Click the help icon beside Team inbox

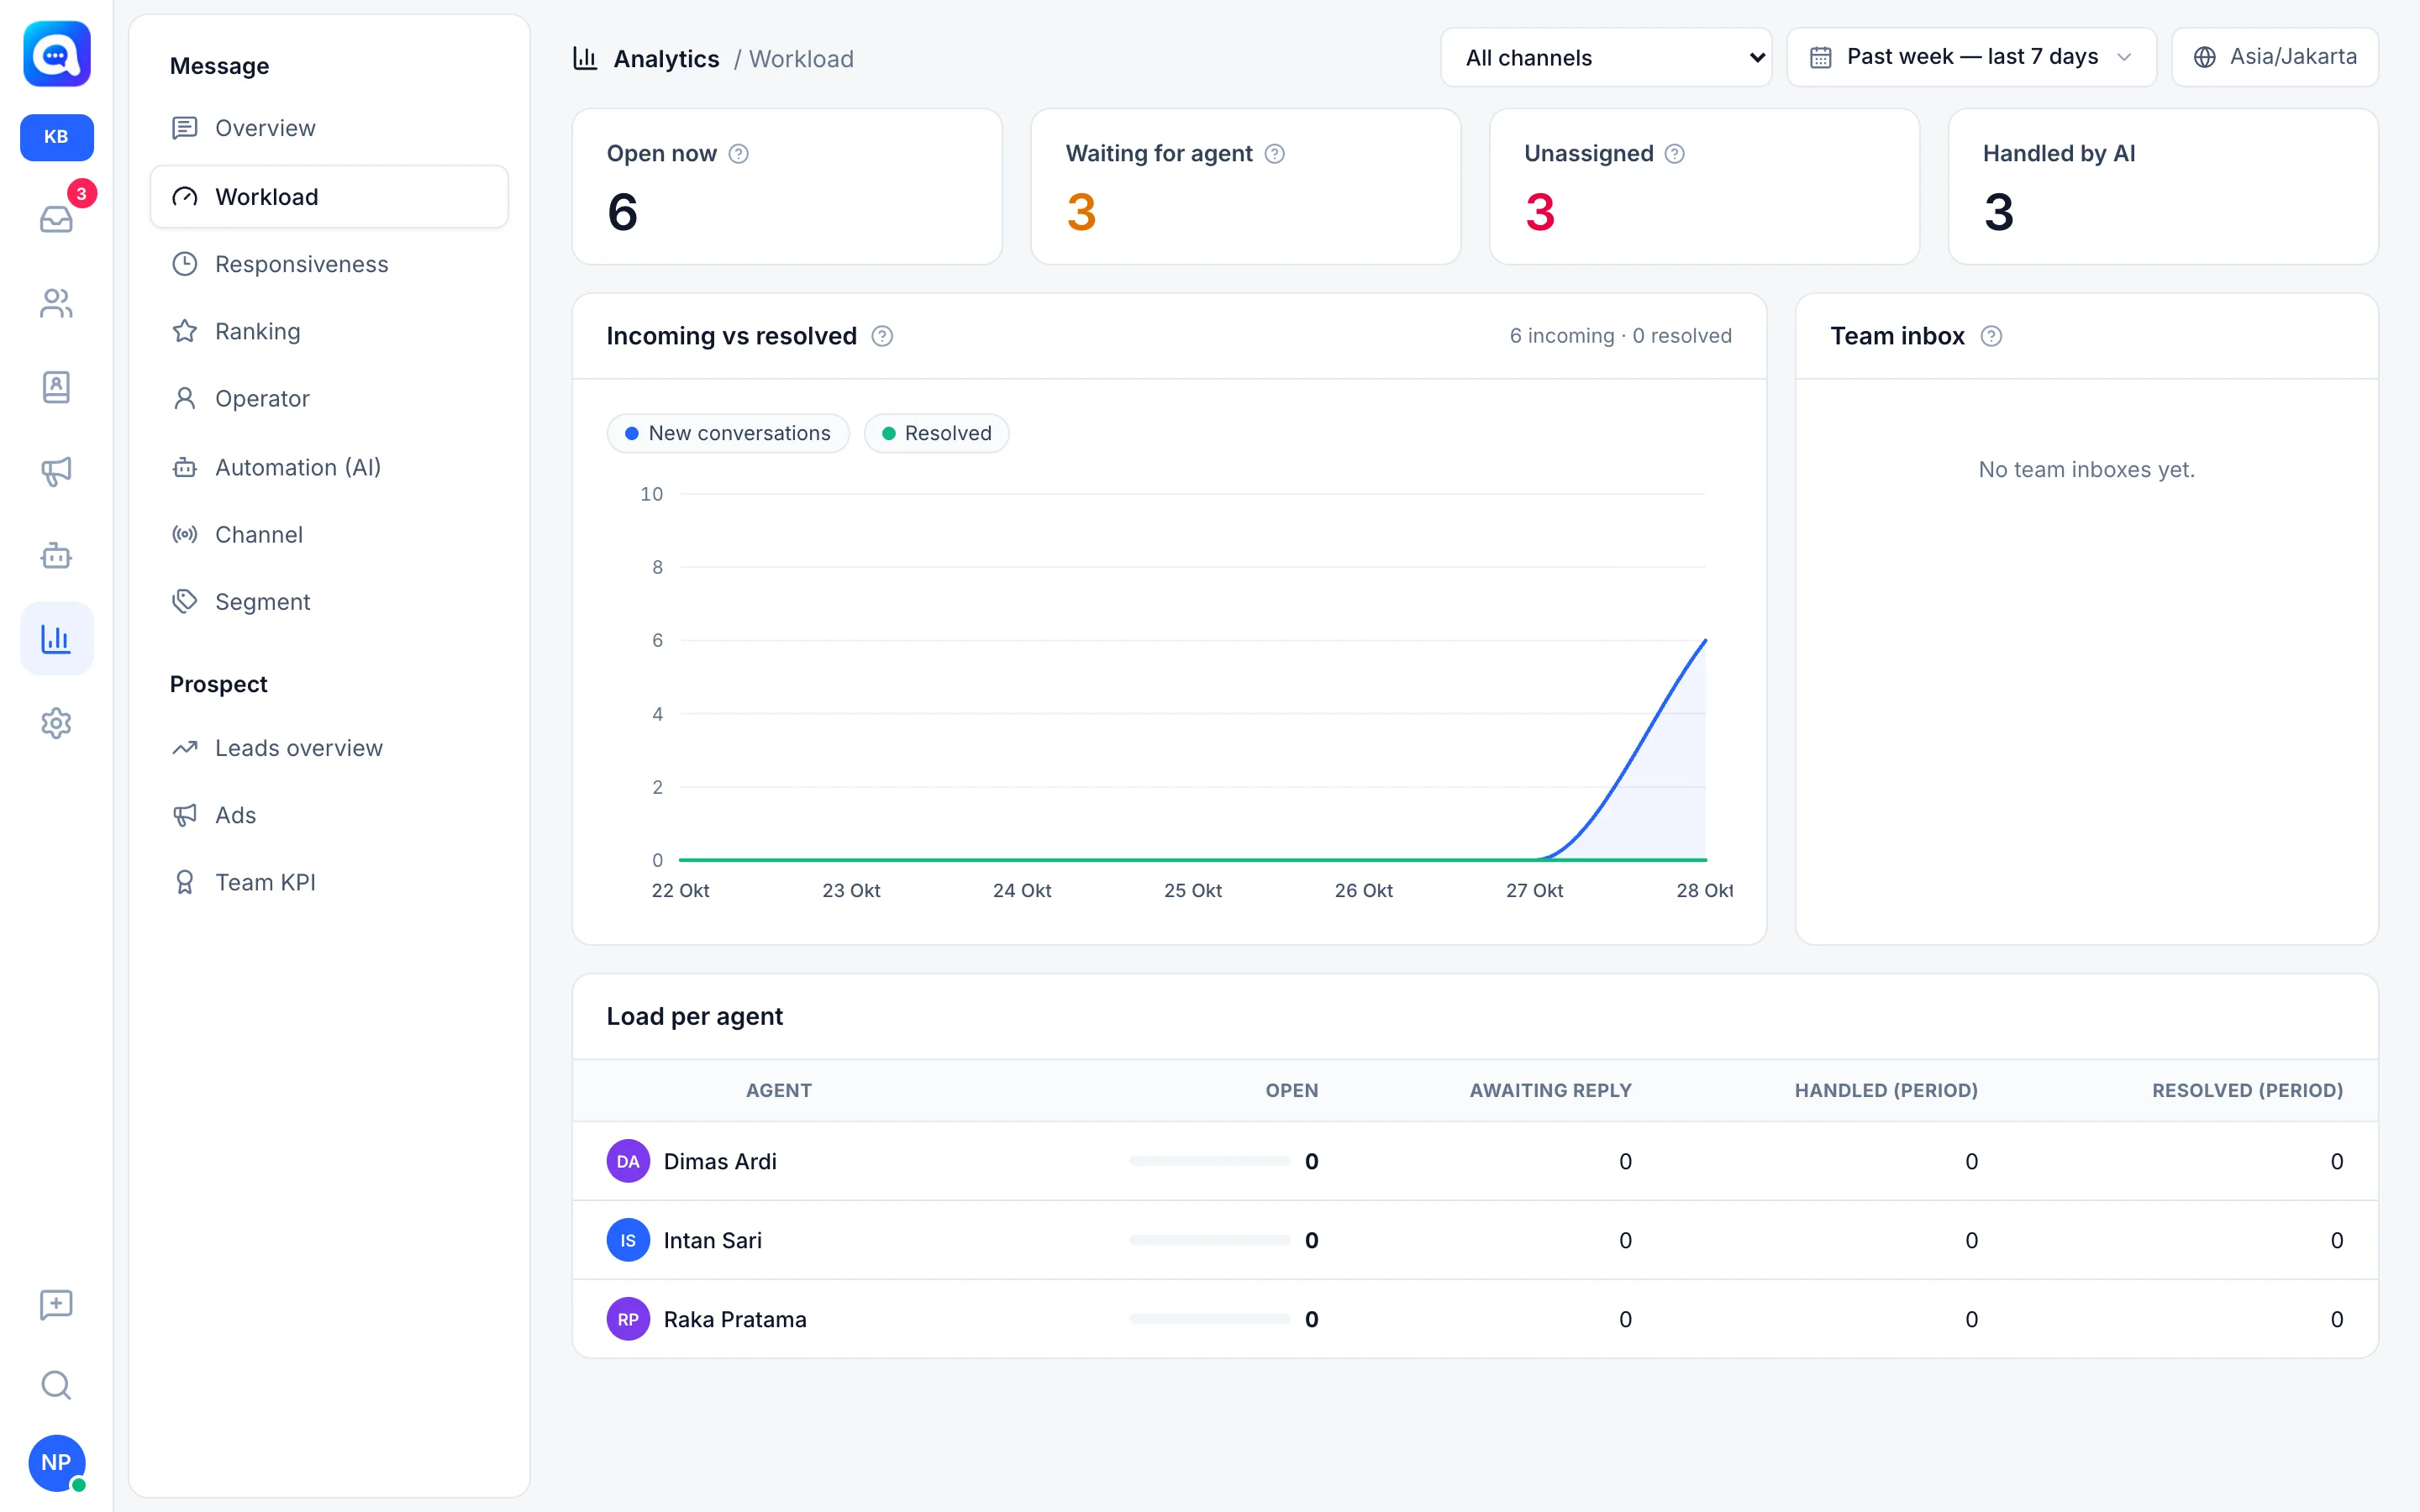pos(1991,336)
